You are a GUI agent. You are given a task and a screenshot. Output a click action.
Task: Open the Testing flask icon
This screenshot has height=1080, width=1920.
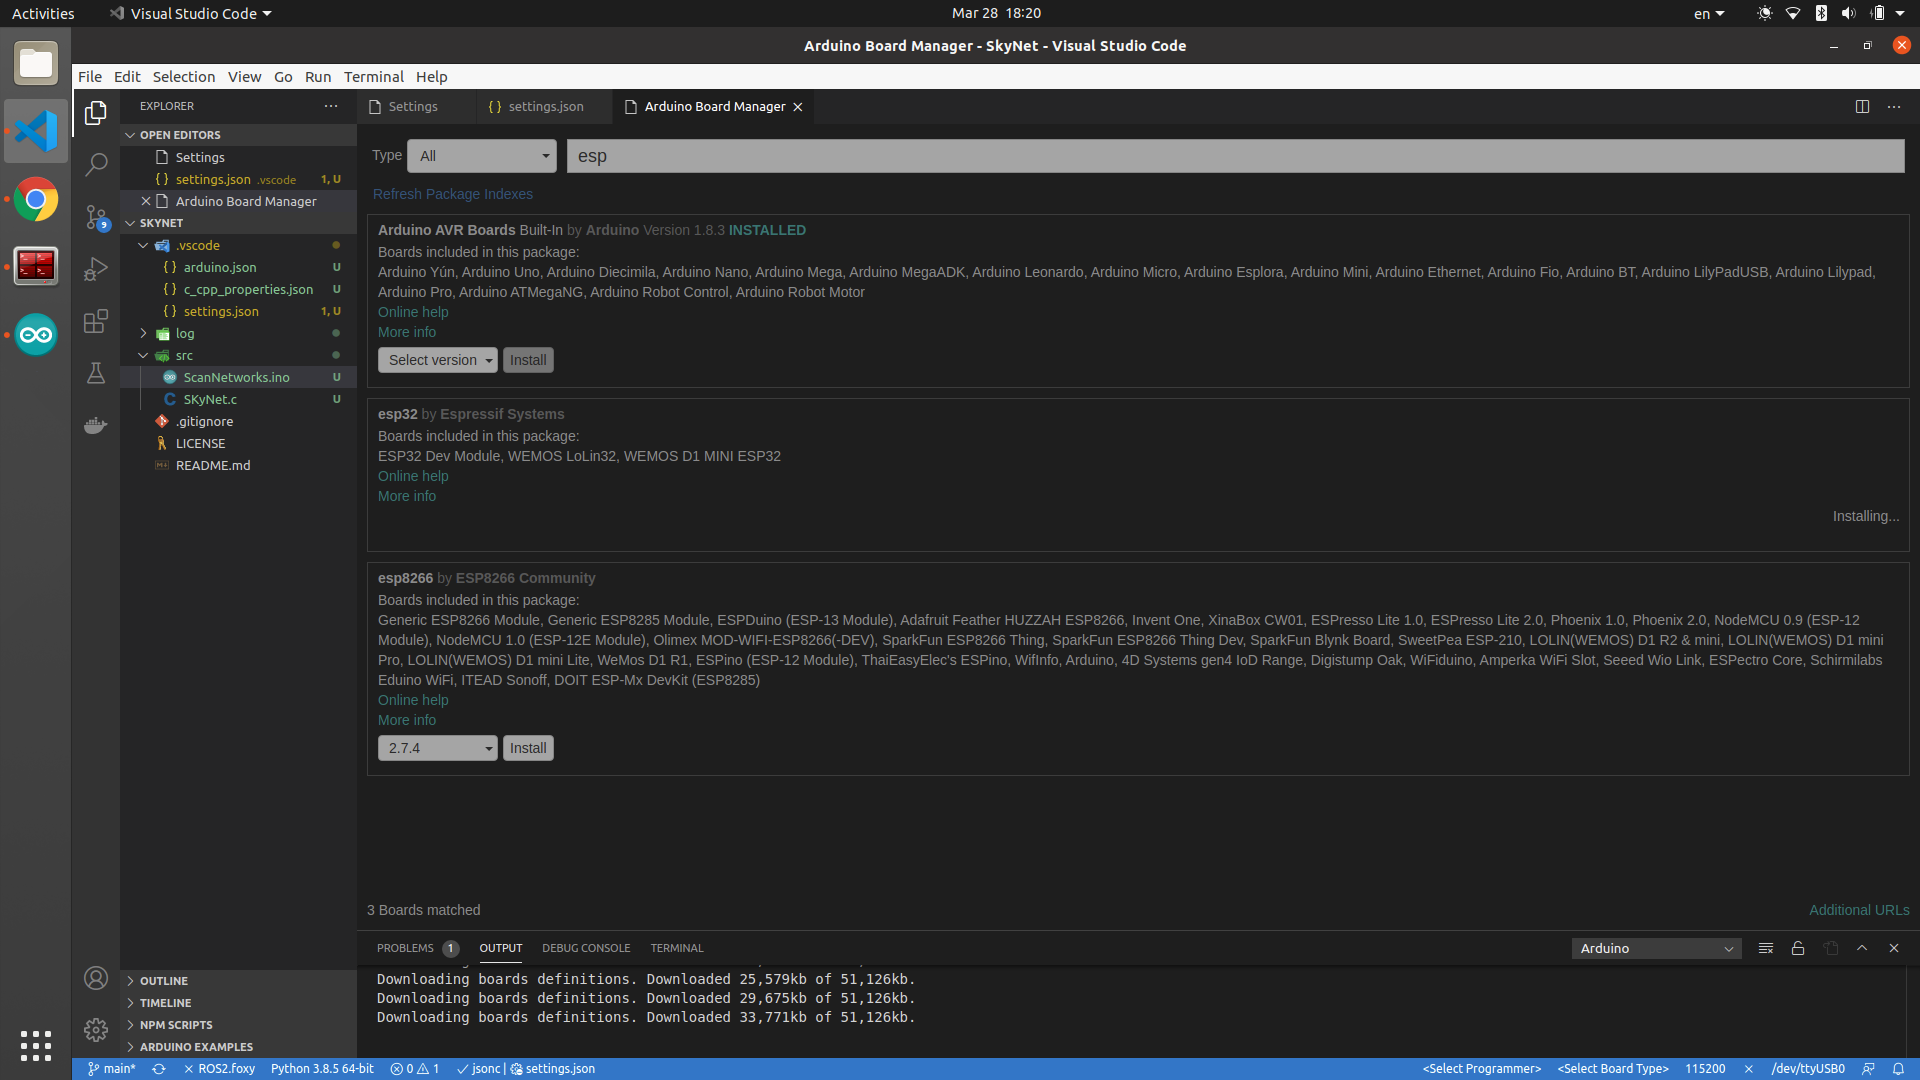point(96,373)
